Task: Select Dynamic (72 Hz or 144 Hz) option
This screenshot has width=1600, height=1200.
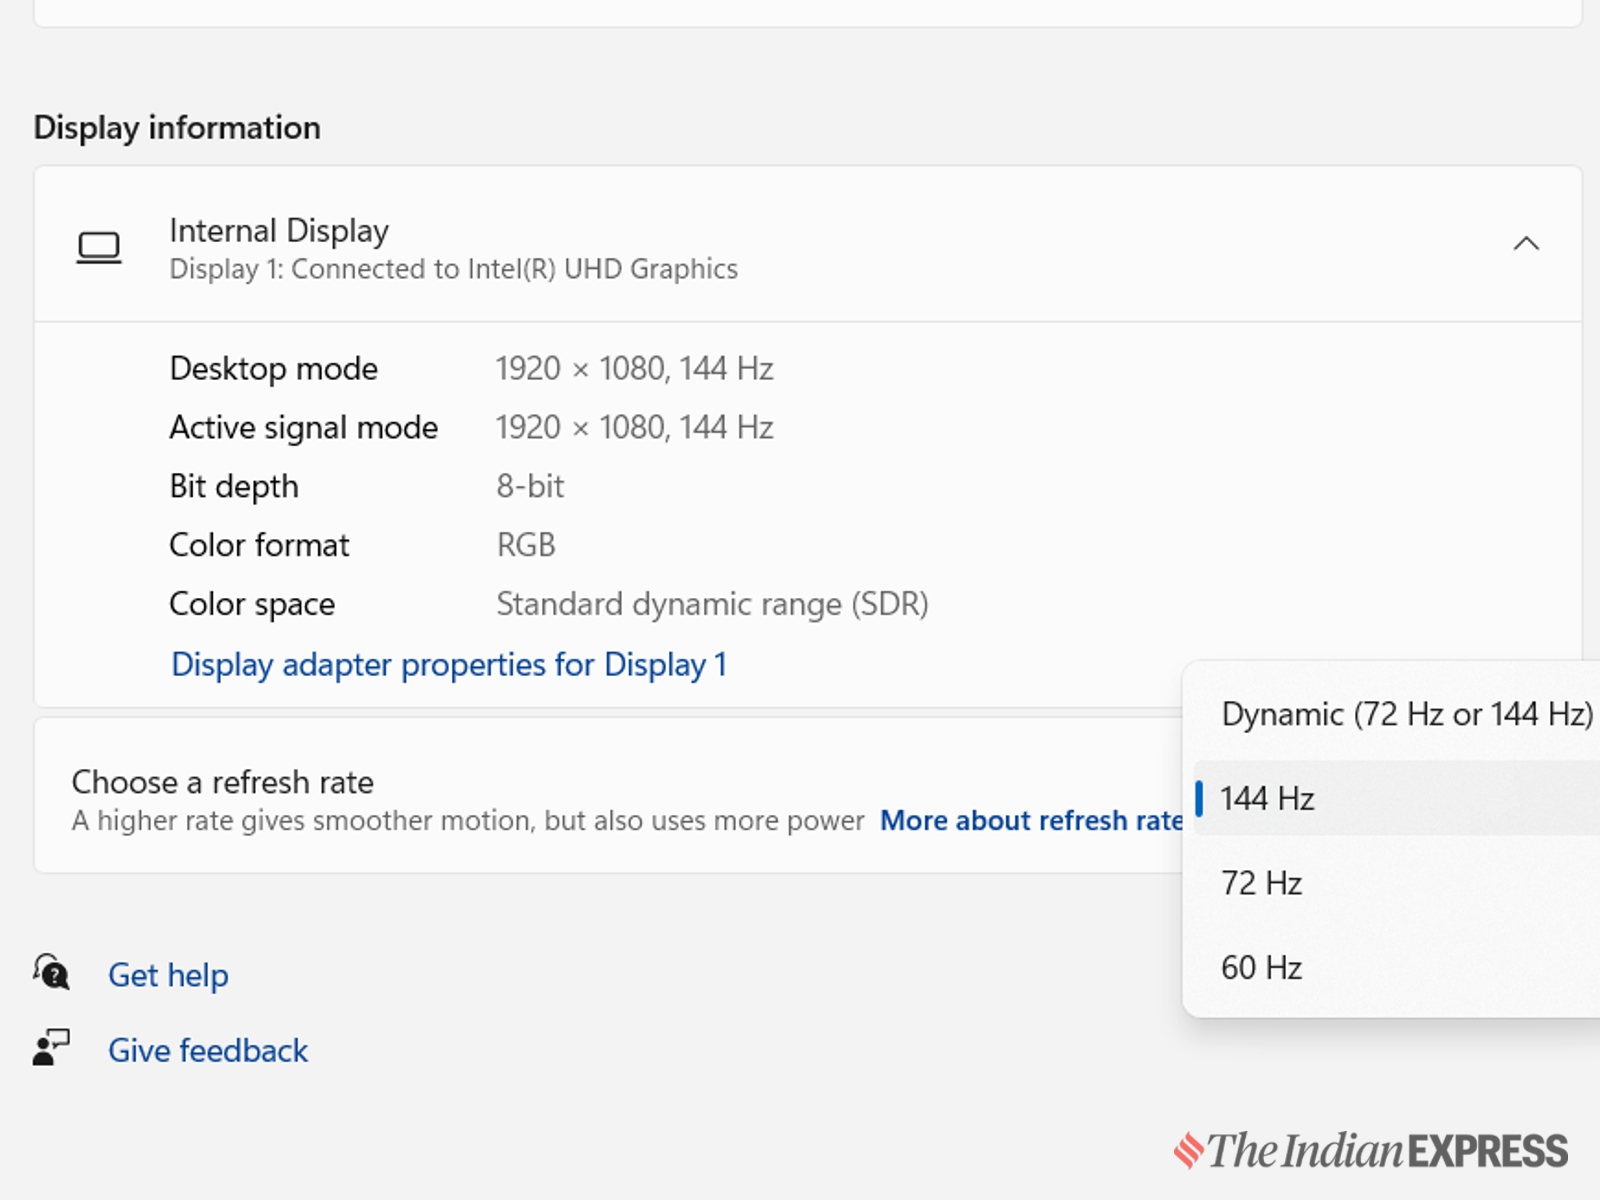Action: tap(1405, 715)
